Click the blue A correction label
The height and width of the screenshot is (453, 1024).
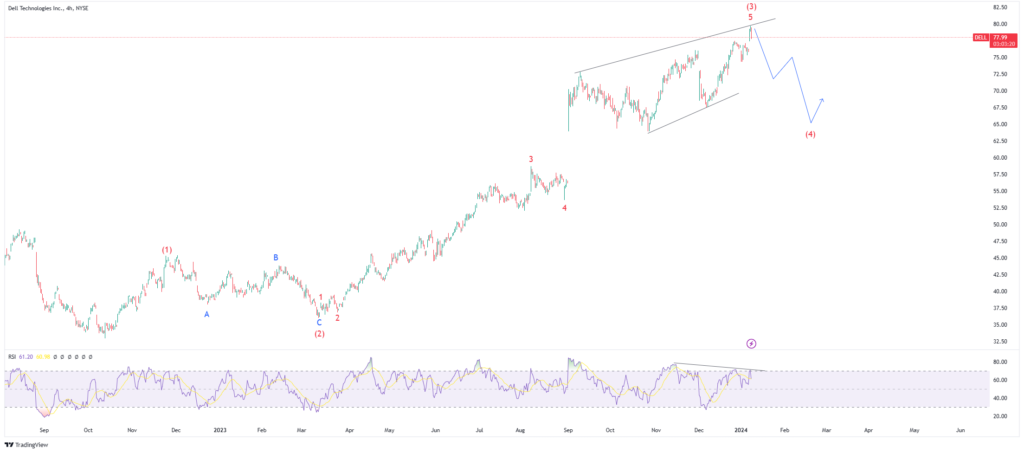pos(207,315)
